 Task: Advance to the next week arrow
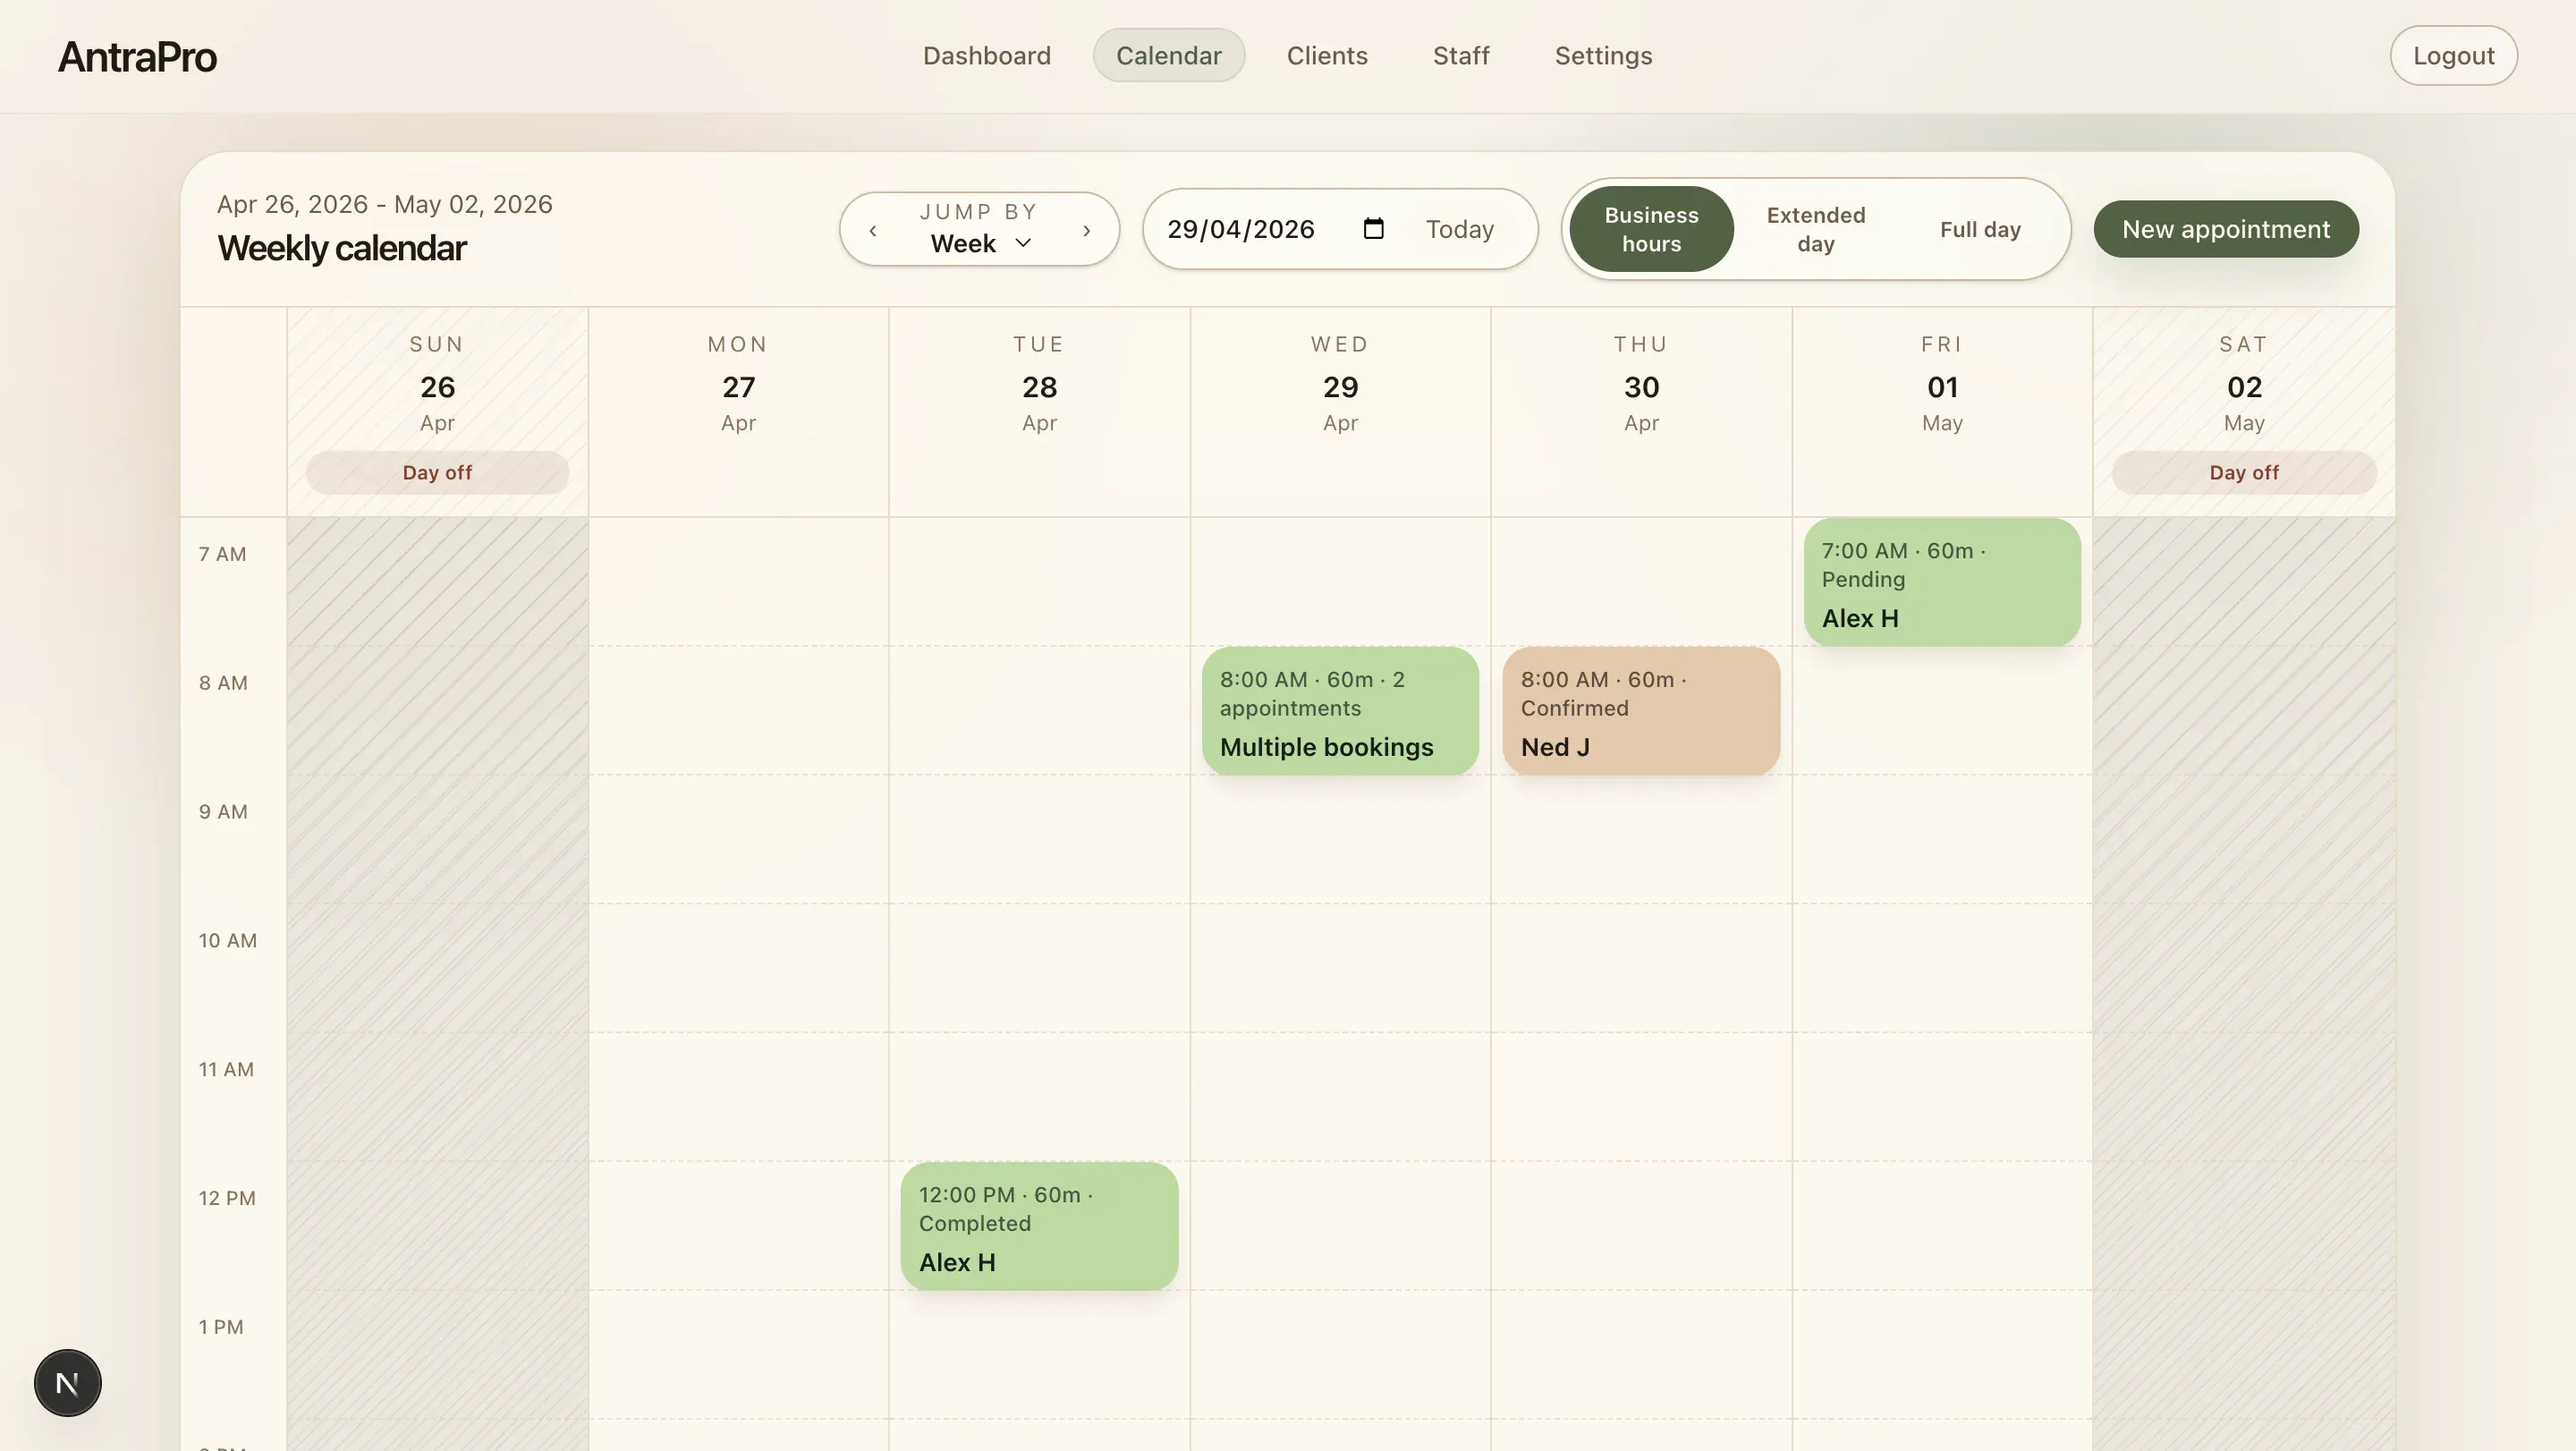click(x=1086, y=230)
